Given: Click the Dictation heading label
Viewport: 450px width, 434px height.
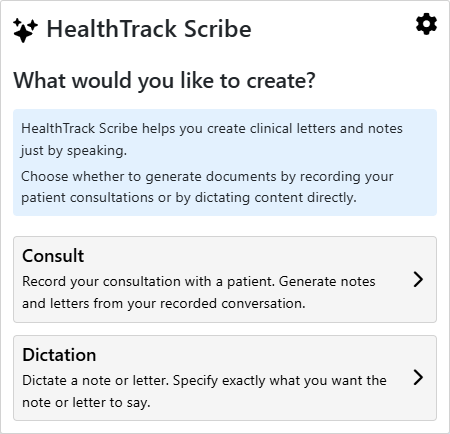Looking at the screenshot, I should [x=59, y=355].
